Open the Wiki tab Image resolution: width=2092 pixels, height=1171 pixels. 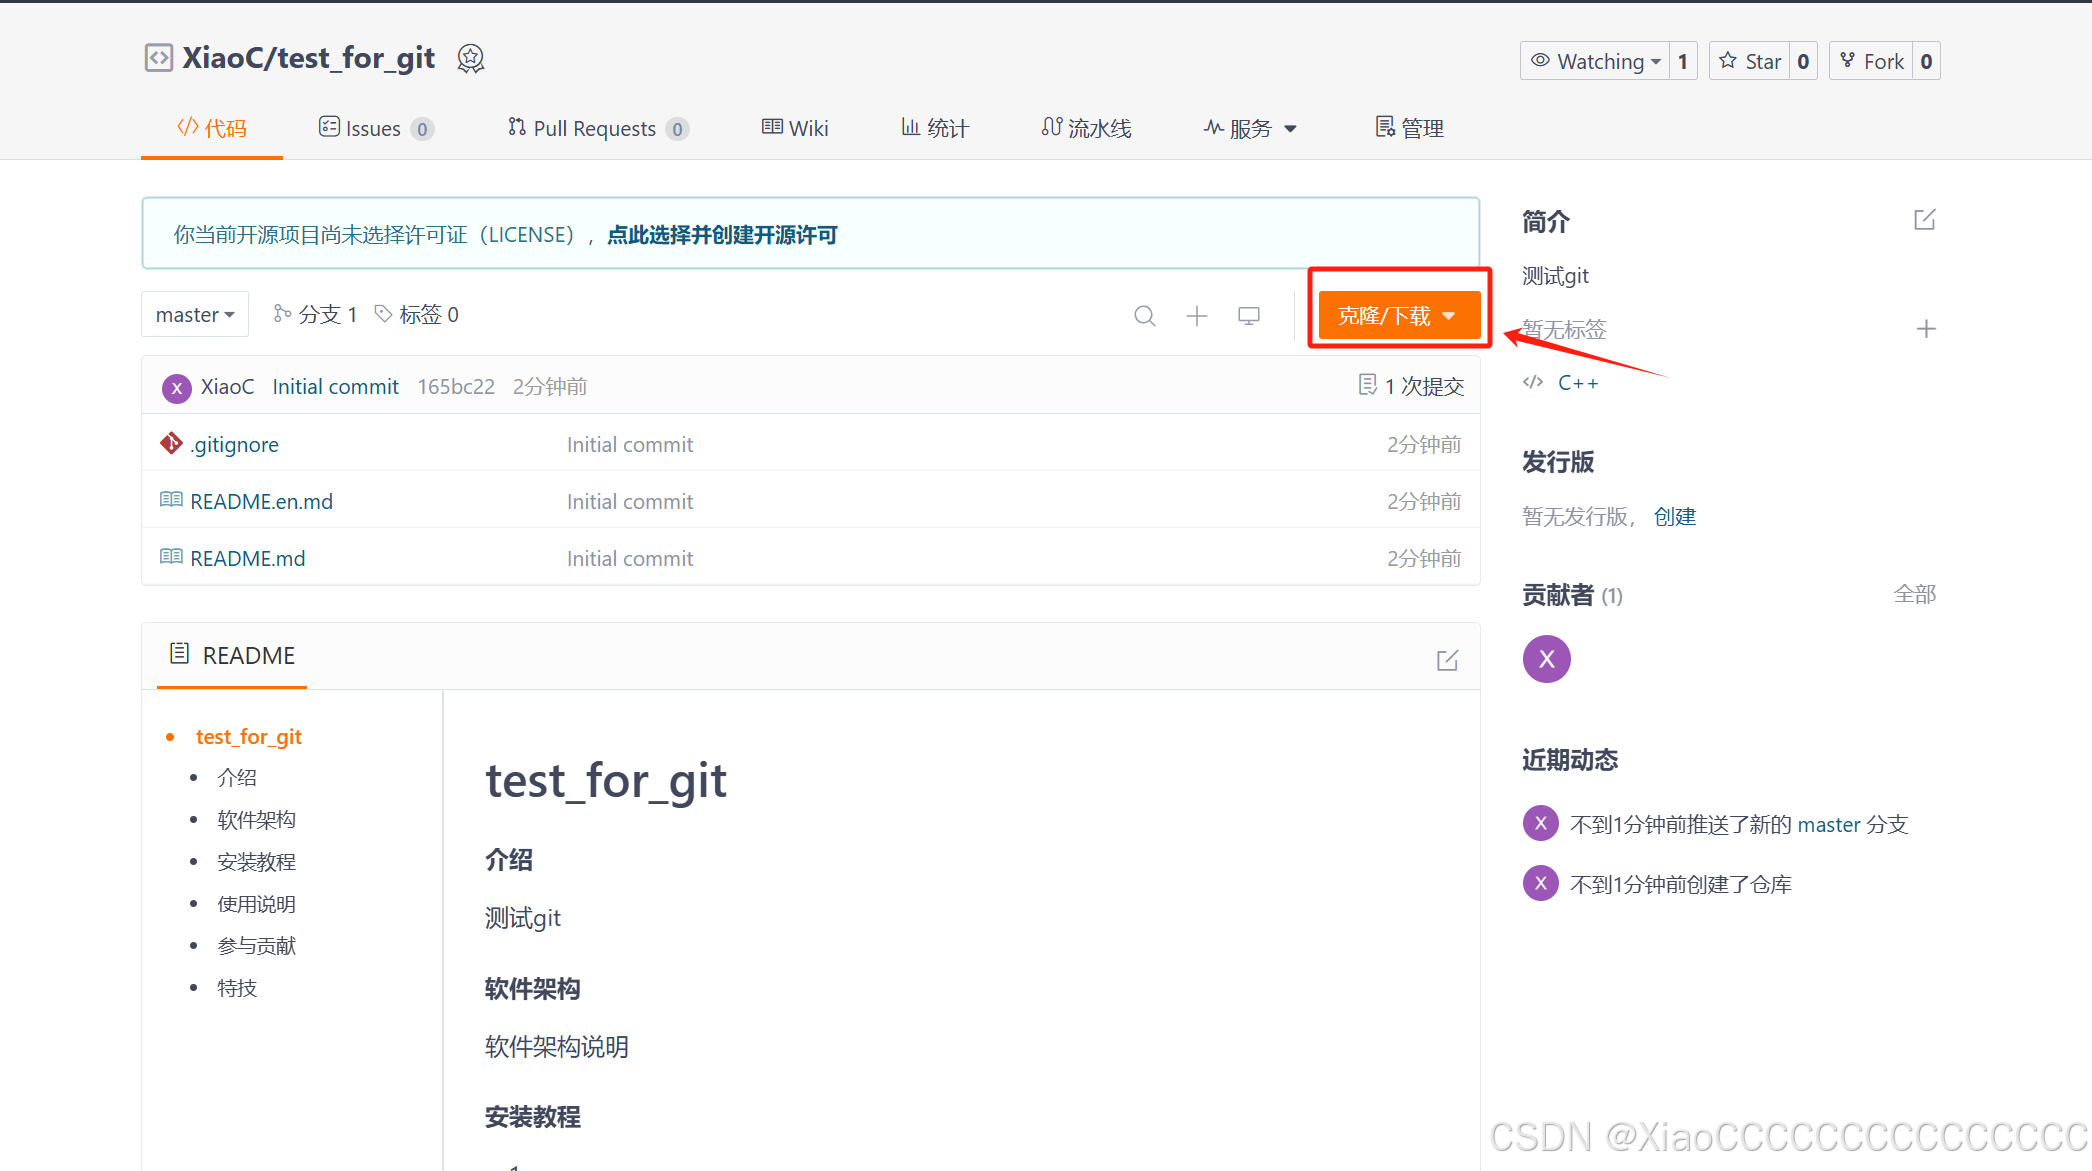pyautogui.click(x=795, y=128)
